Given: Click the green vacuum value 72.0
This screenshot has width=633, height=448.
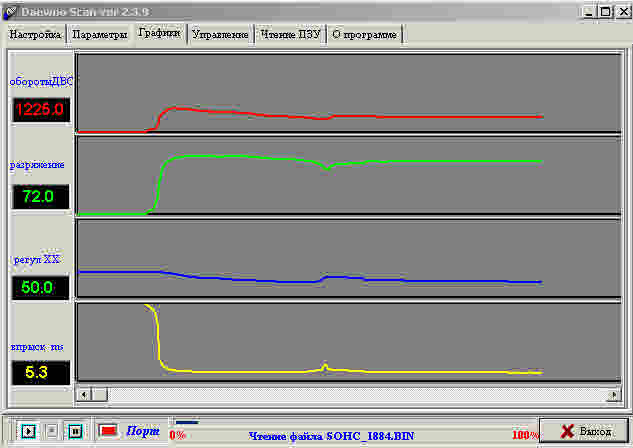Looking at the screenshot, I should point(40,196).
